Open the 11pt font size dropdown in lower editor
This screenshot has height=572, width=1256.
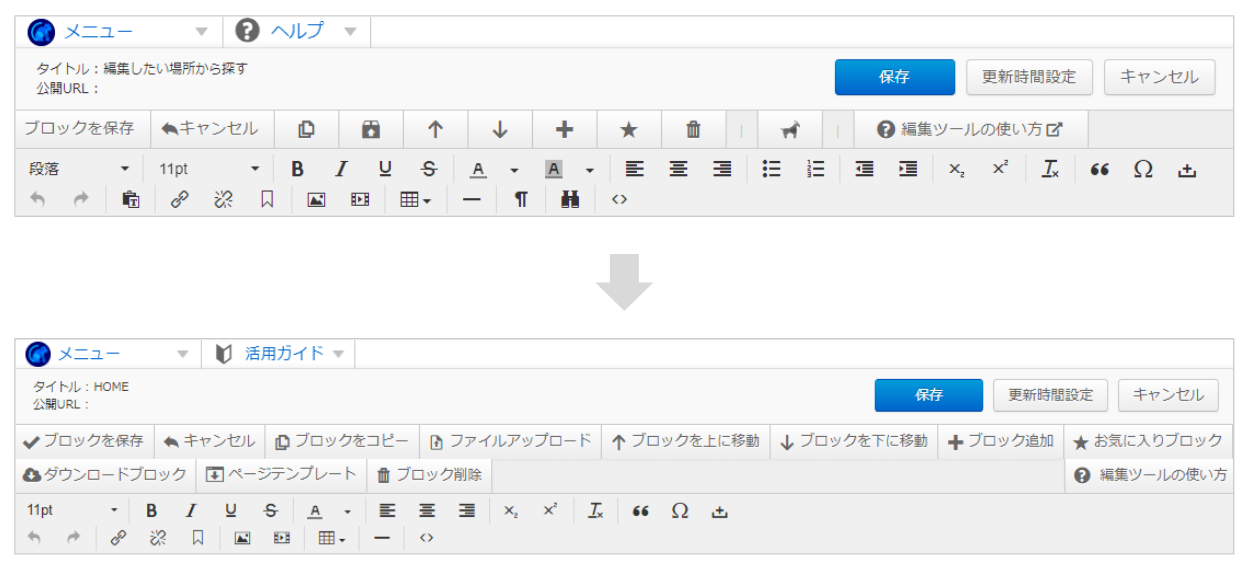[72, 511]
